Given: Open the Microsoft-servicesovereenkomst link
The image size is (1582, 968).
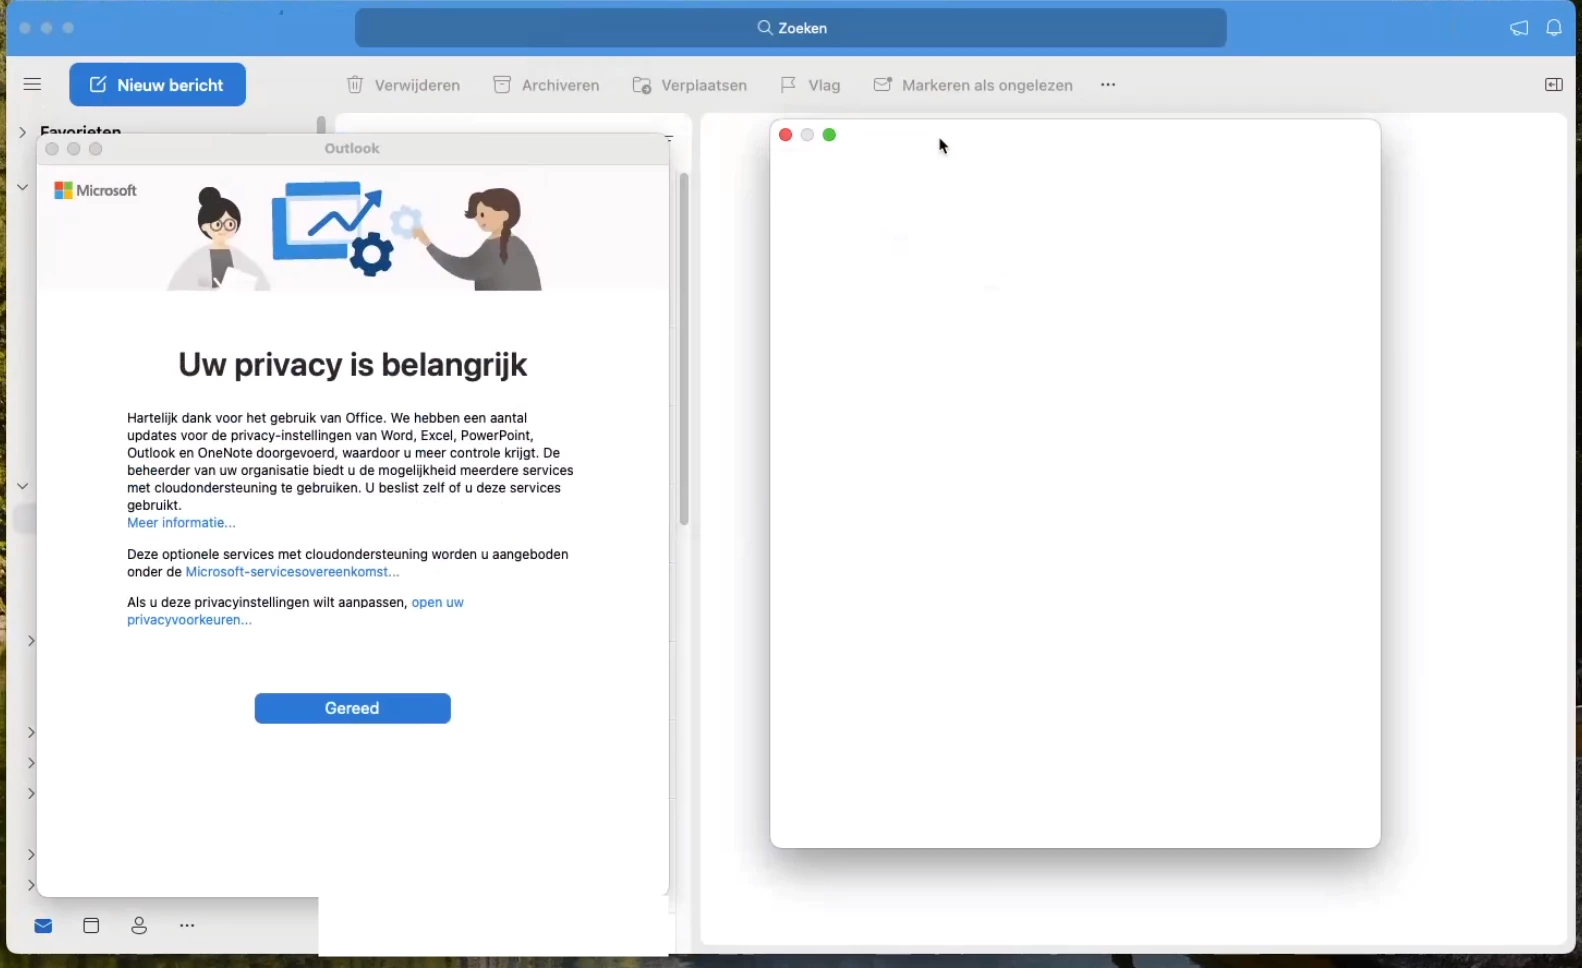Looking at the screenshot, I should (292, 572).
